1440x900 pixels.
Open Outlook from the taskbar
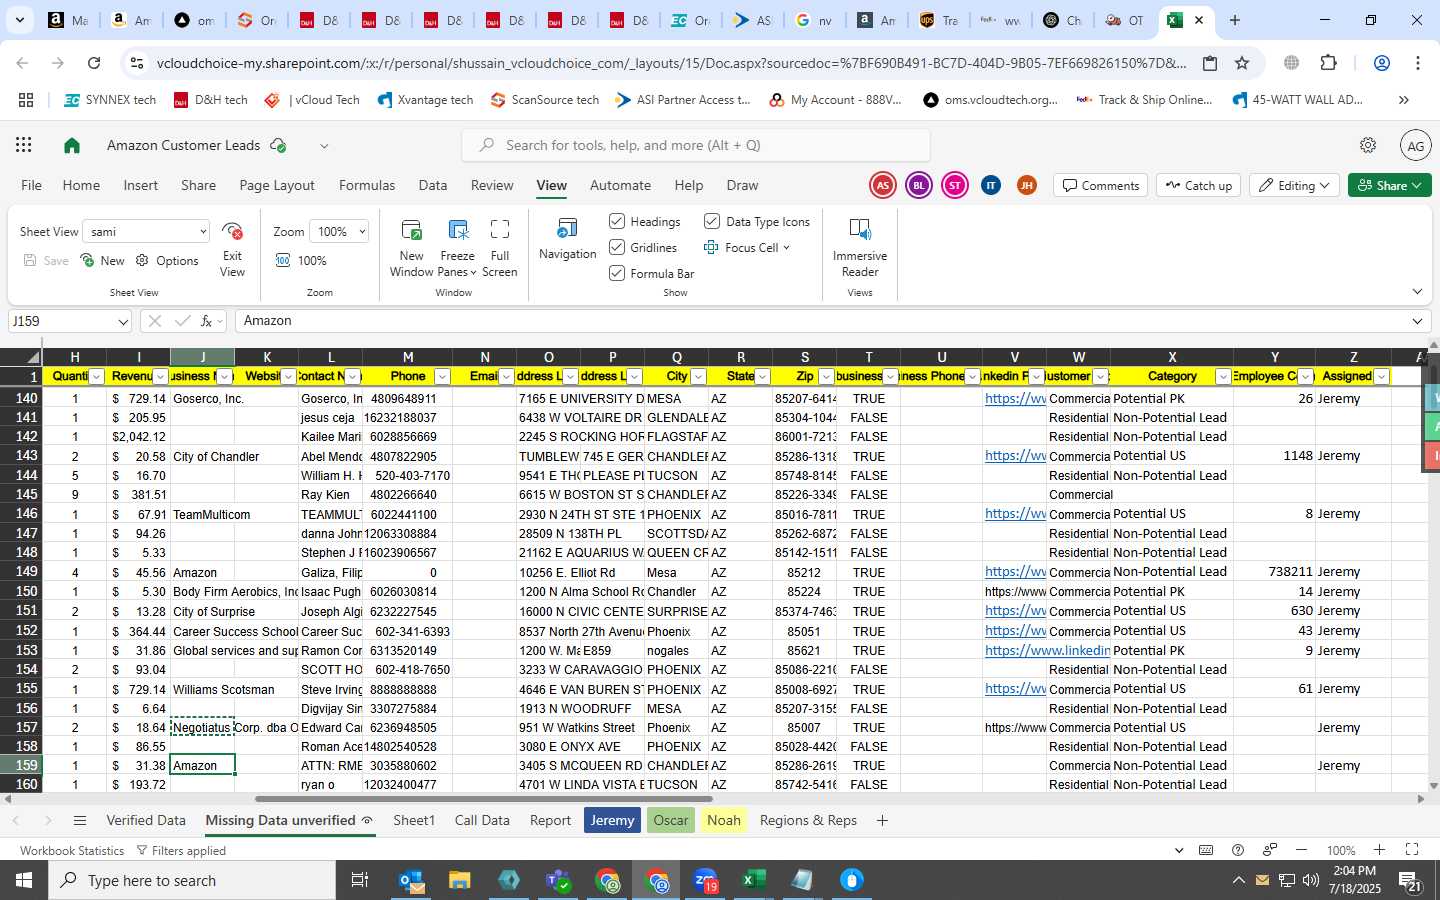(x=412, y=880)
